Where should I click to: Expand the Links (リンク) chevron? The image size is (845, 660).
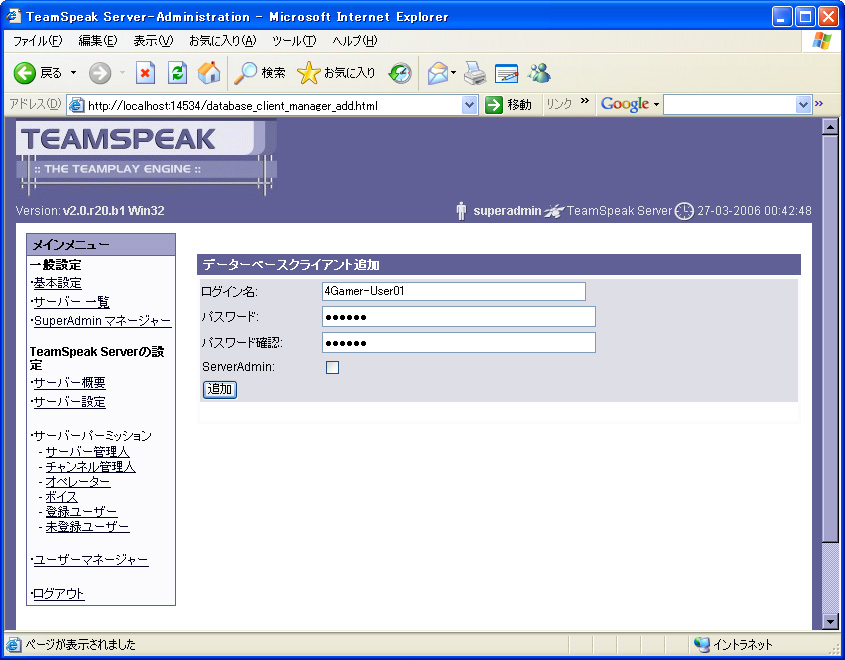(x=585, y=101)
